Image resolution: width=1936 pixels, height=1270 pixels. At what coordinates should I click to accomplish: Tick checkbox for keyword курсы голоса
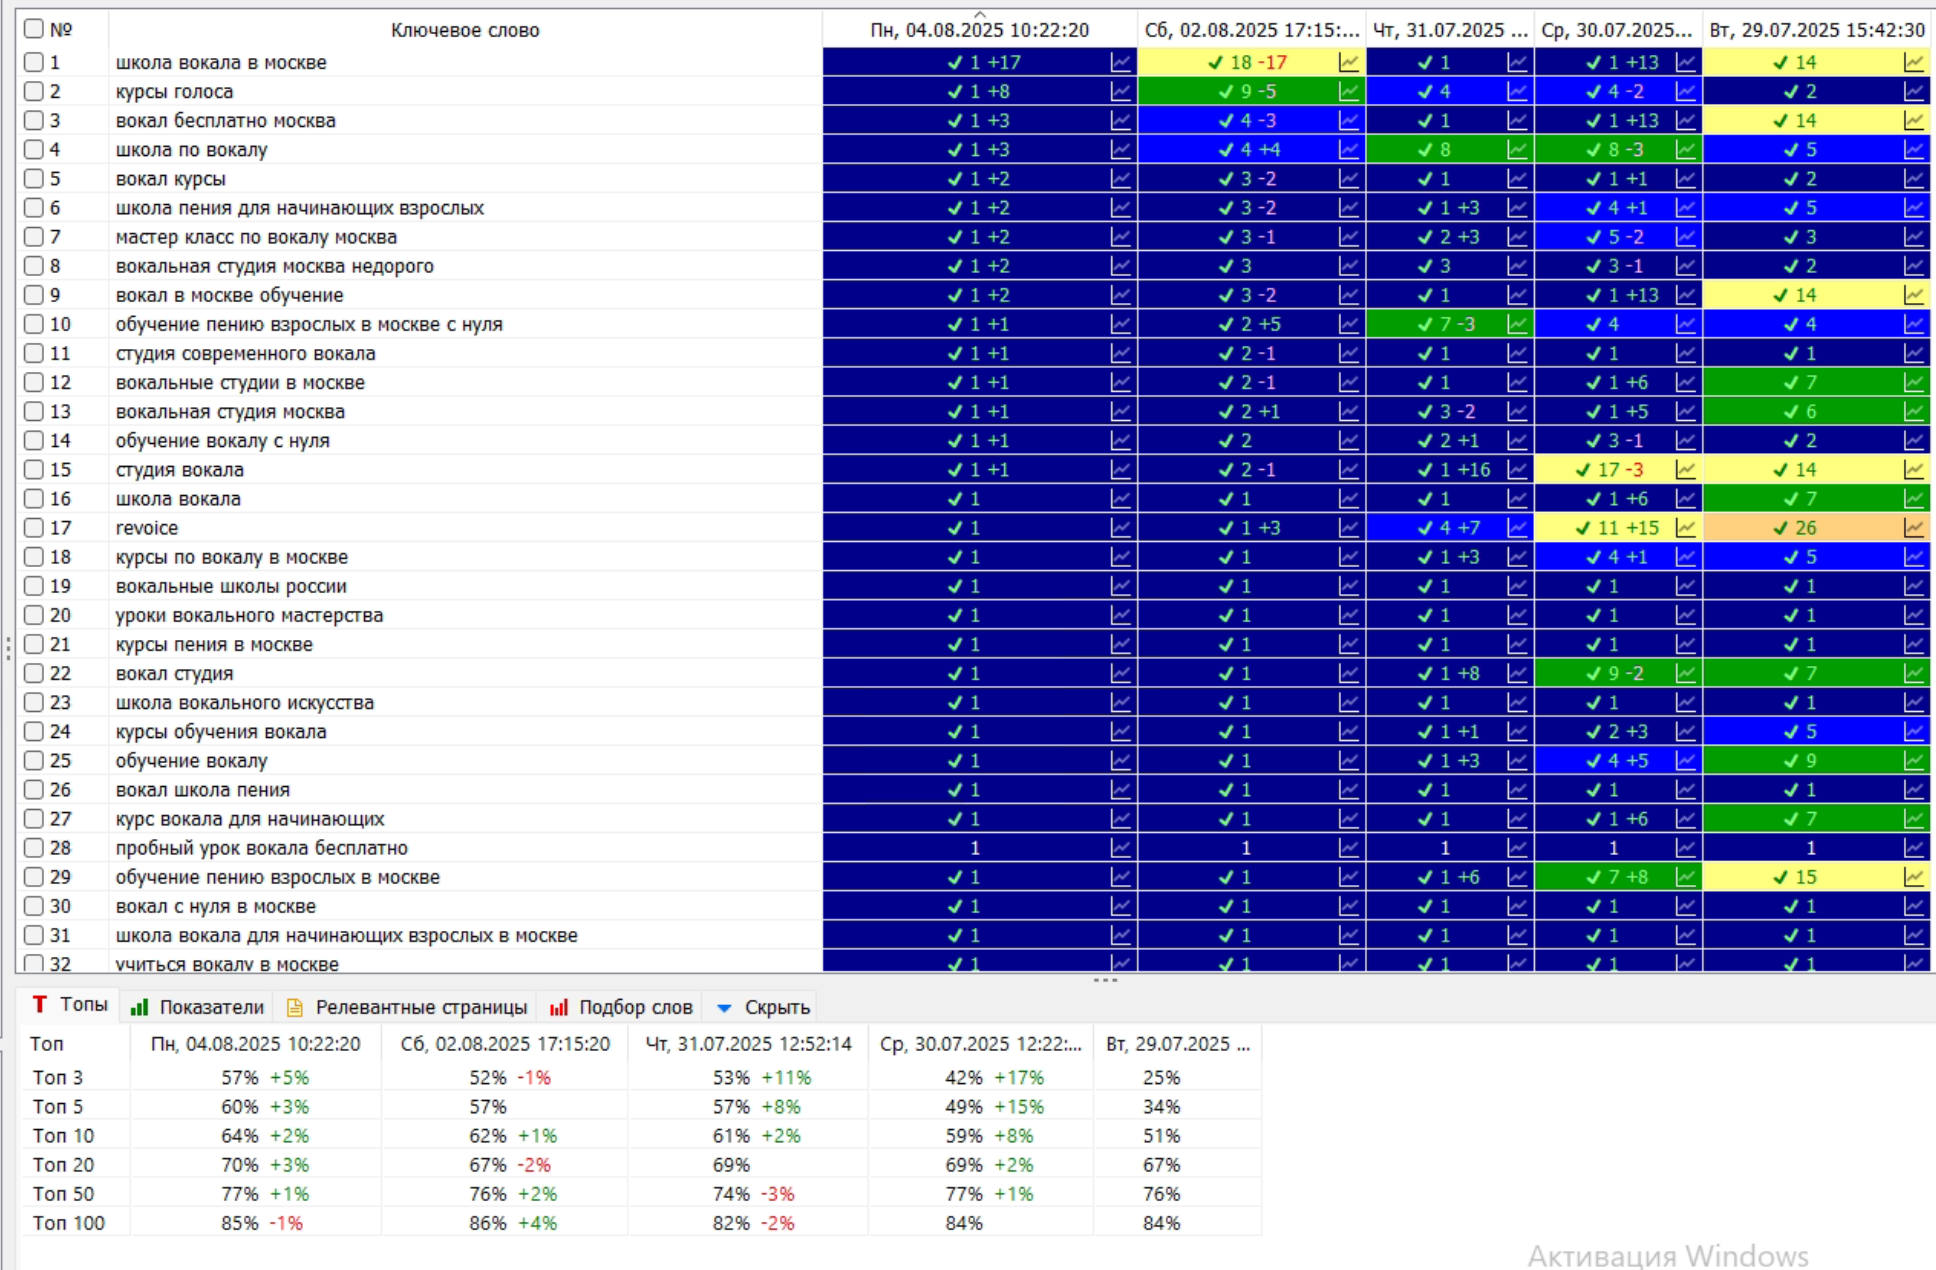point(34,91)
